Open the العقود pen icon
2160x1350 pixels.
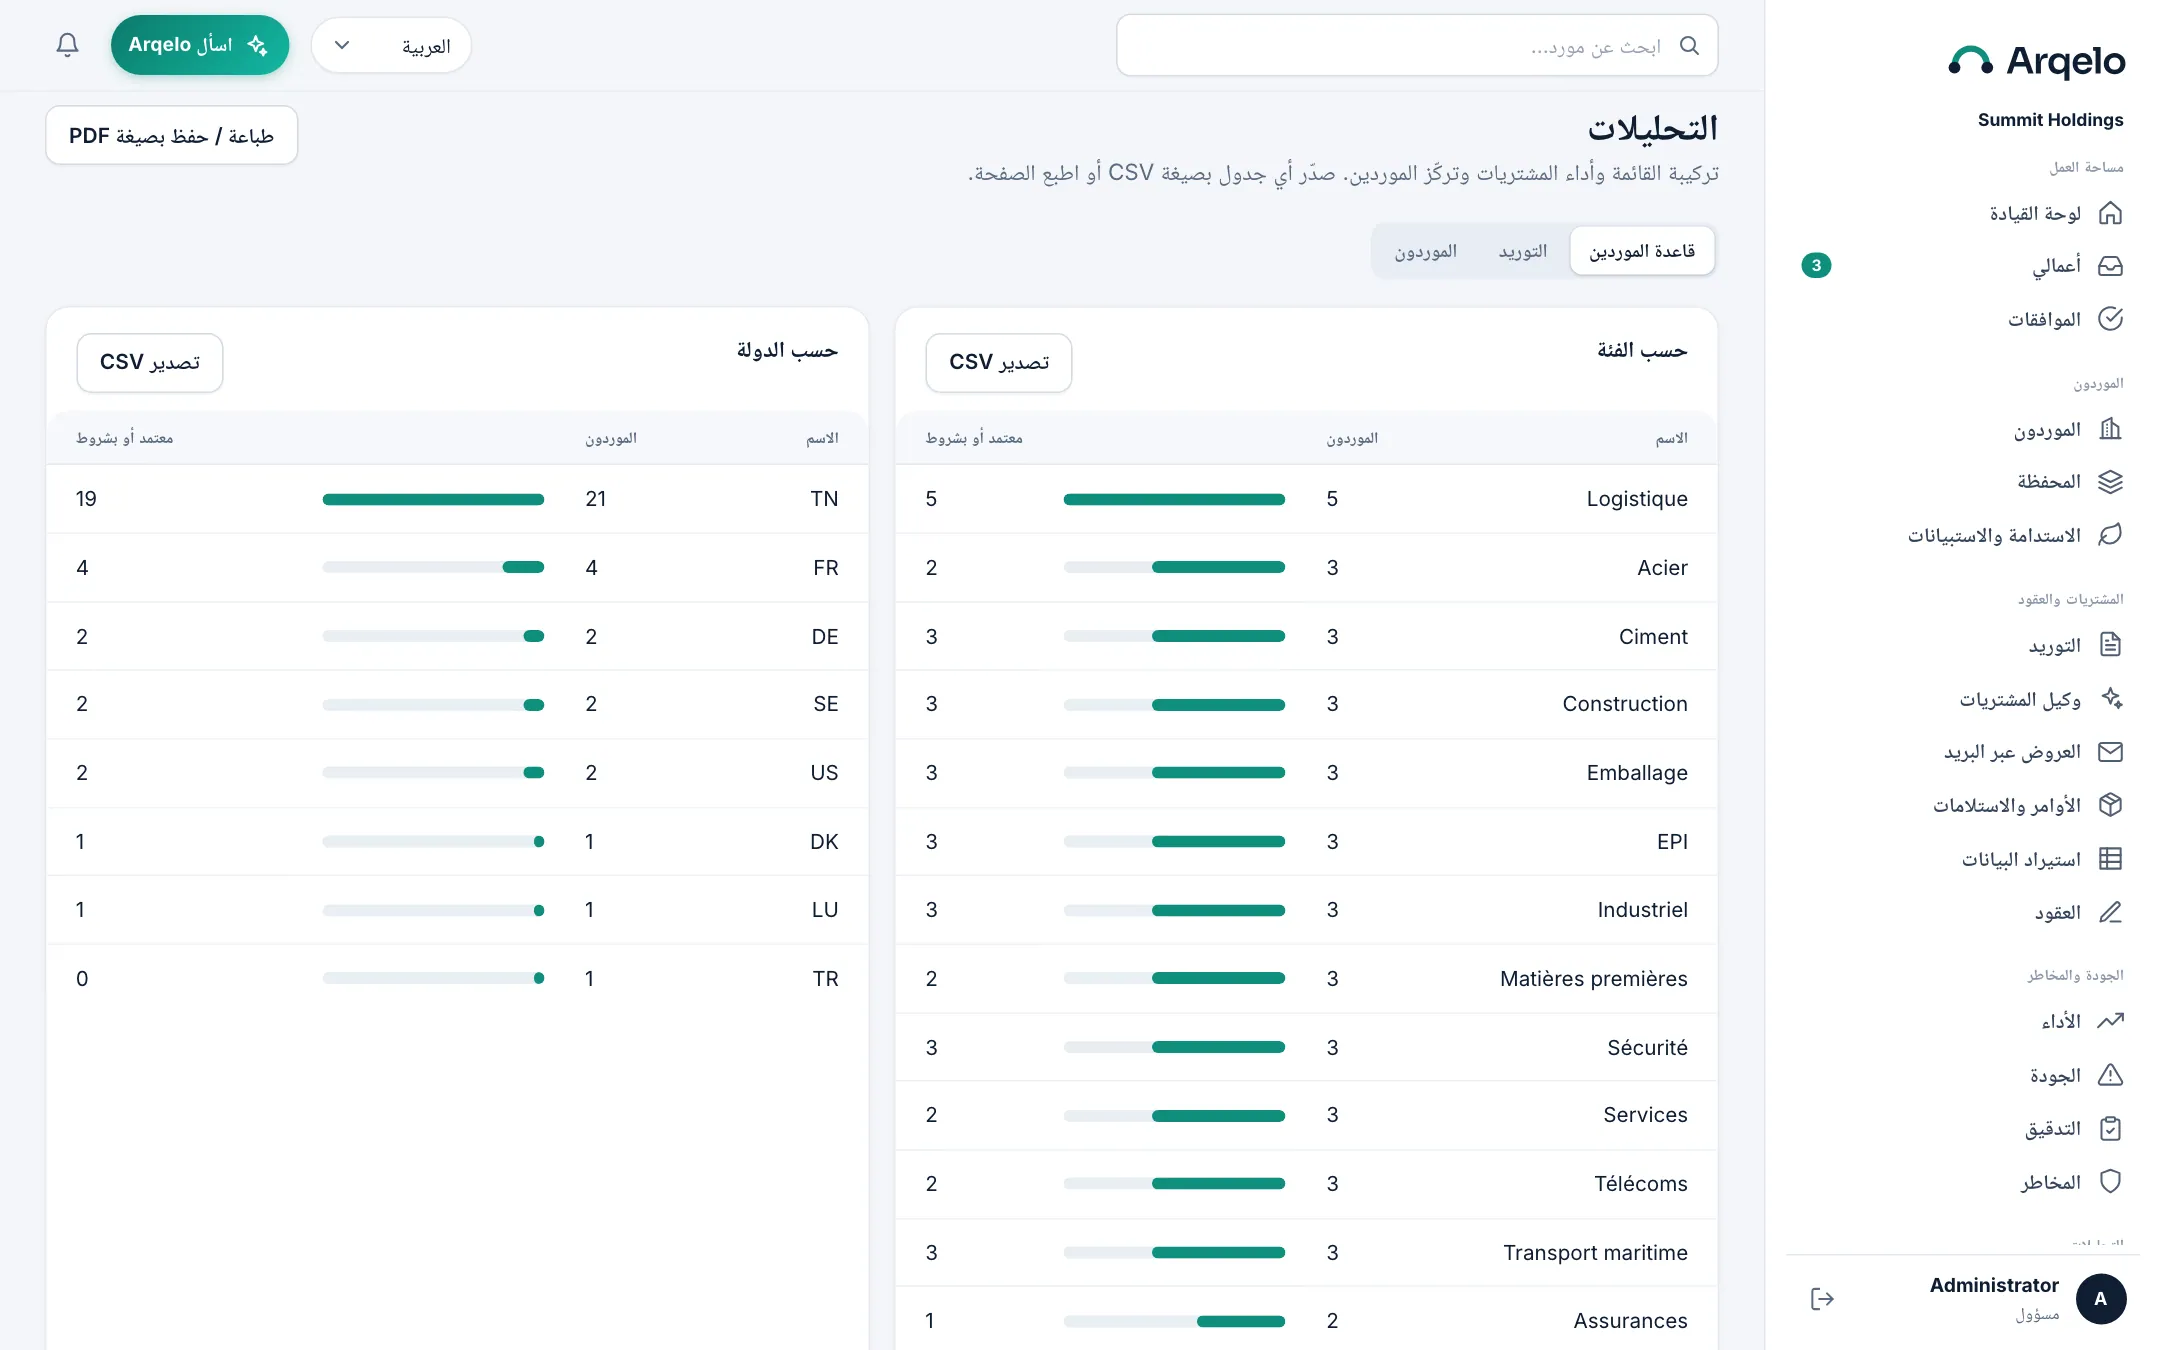pyautogui.click(x=2110, y=912)
